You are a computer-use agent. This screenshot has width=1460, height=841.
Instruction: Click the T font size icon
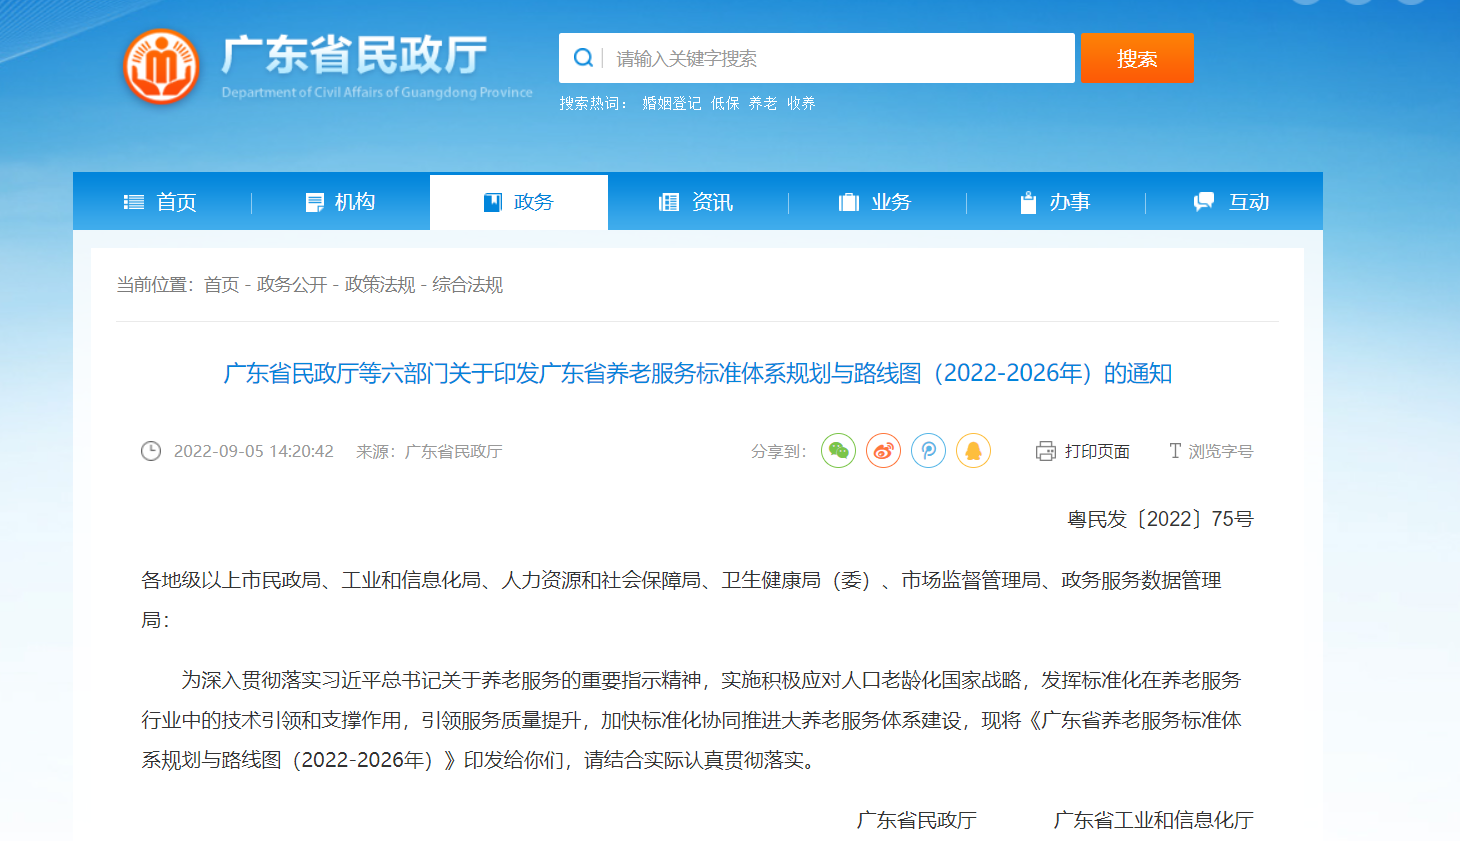point(1175,451)
